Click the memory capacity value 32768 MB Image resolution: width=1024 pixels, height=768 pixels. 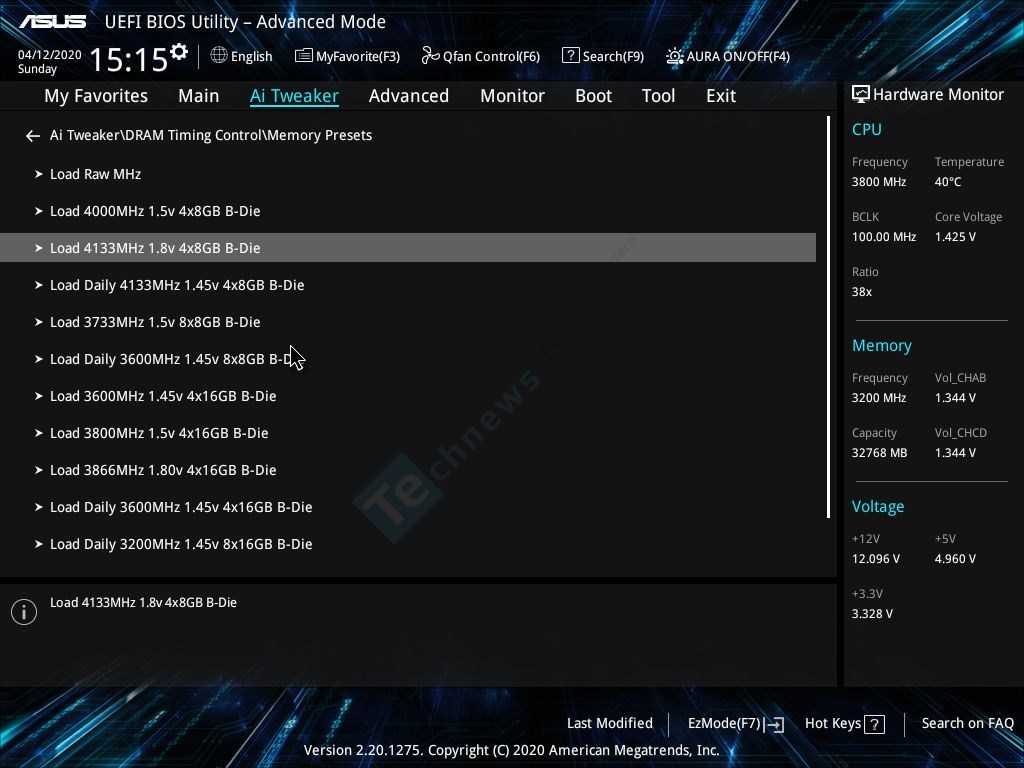tap(880, 453)
